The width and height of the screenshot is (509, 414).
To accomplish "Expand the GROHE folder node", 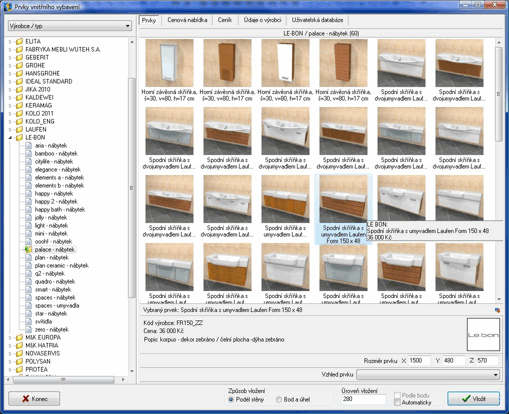I will (x=10, y=65).
